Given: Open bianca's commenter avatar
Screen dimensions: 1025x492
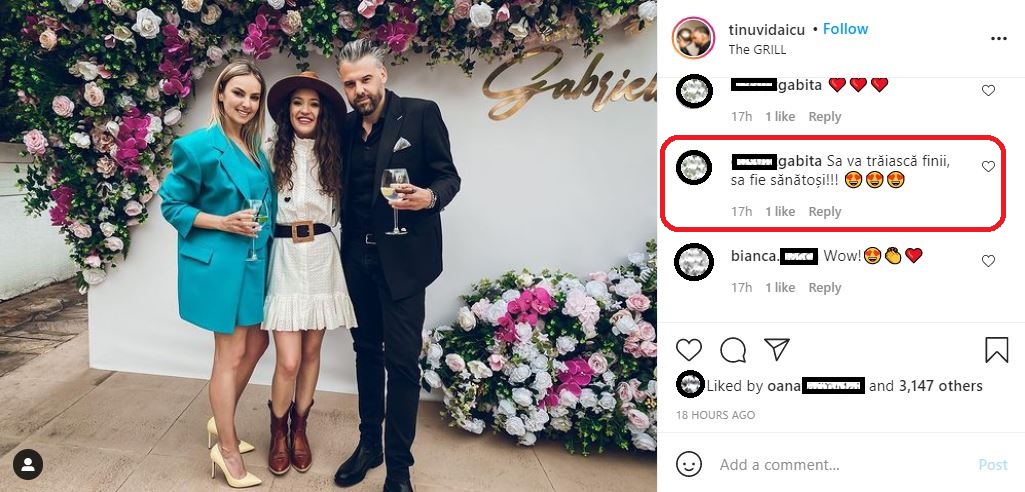Looking at the screenshot, I should (x=694, y=261).
